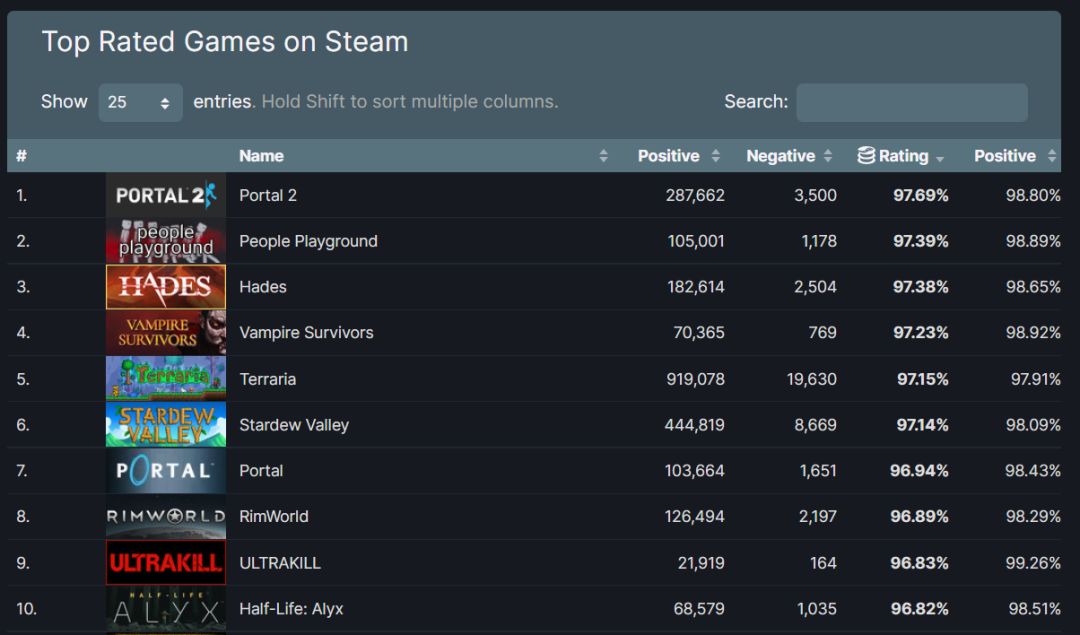Open the RimWorld game name link
Image resolution: width=1080 pixels, height=635 pixels.
273,517
